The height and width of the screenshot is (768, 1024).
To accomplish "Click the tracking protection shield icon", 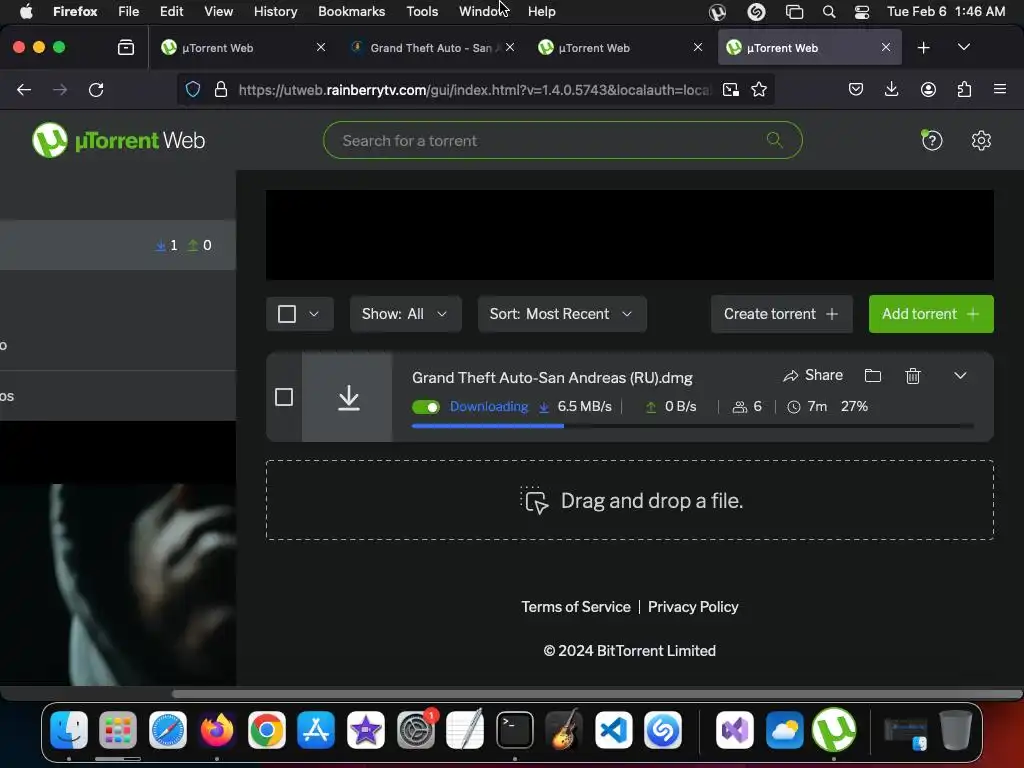I will click(x=193, y=89).
